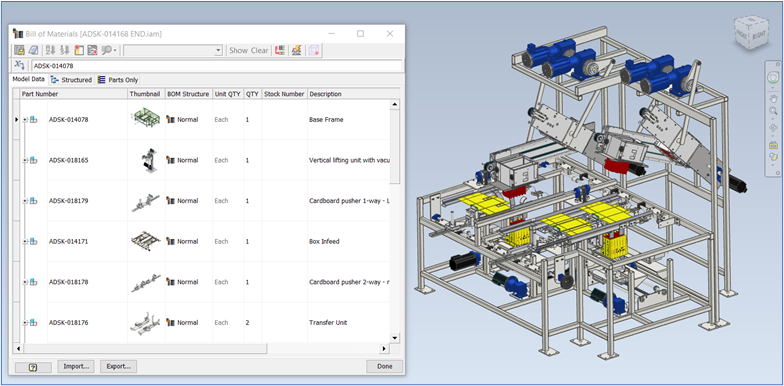784x386 pixels.
Task: Click the first Export BOM toolbar icon
Action: click(x=20, y=50)
